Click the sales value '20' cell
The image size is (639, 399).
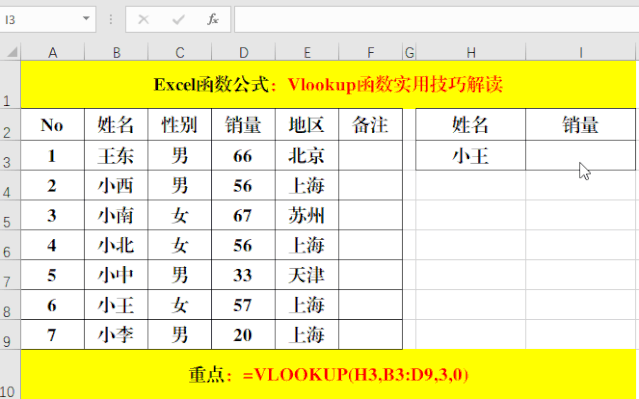243,334
